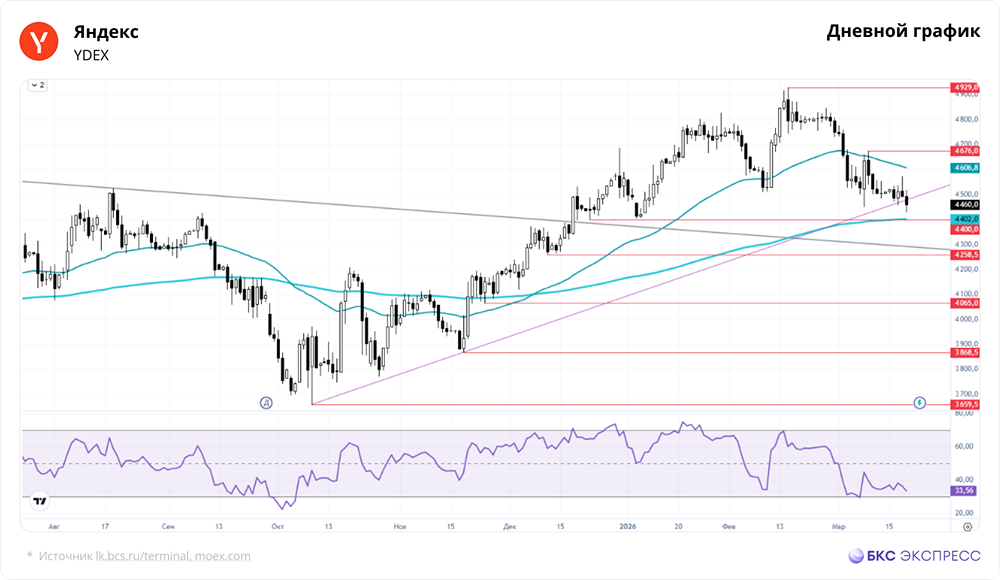This screenshot has height=580, width=1000.
Task: Collapse the indicator legend showing 2
Action: [x=38, y=85]
